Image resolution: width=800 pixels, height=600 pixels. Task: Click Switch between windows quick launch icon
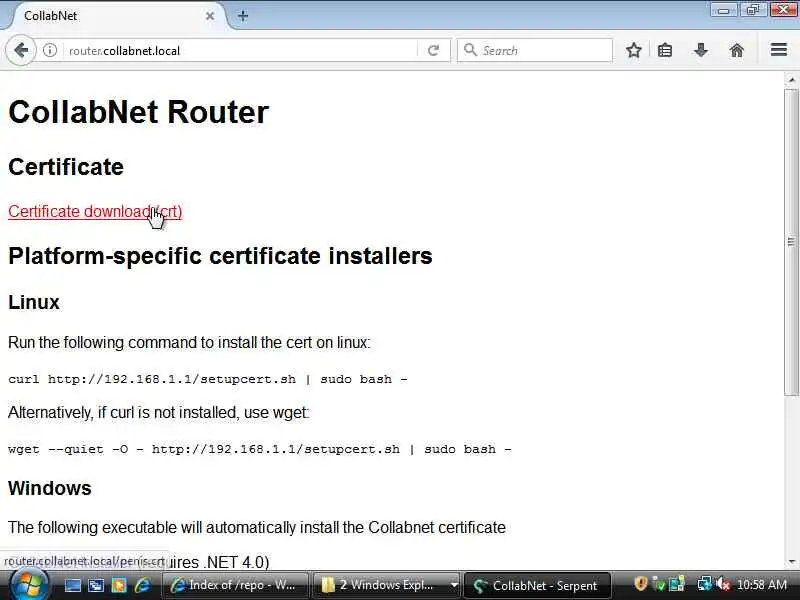pyautogui.click(x=96, y=585)
